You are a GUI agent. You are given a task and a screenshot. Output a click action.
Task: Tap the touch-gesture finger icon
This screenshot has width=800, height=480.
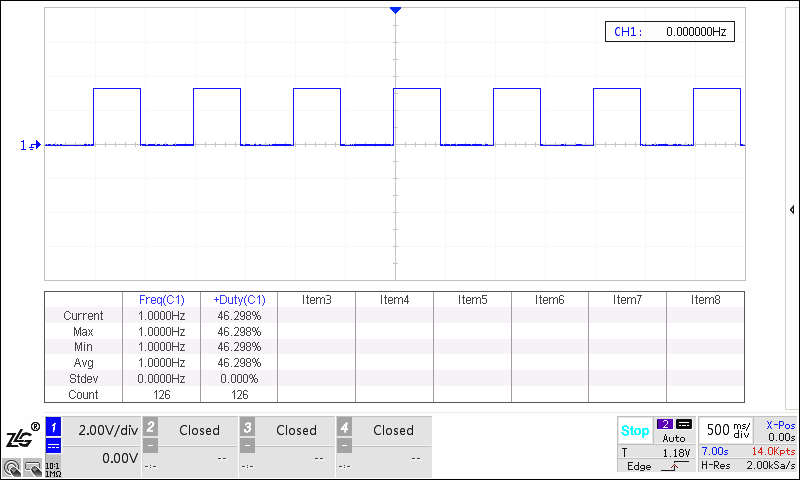[x=12, y=468]
